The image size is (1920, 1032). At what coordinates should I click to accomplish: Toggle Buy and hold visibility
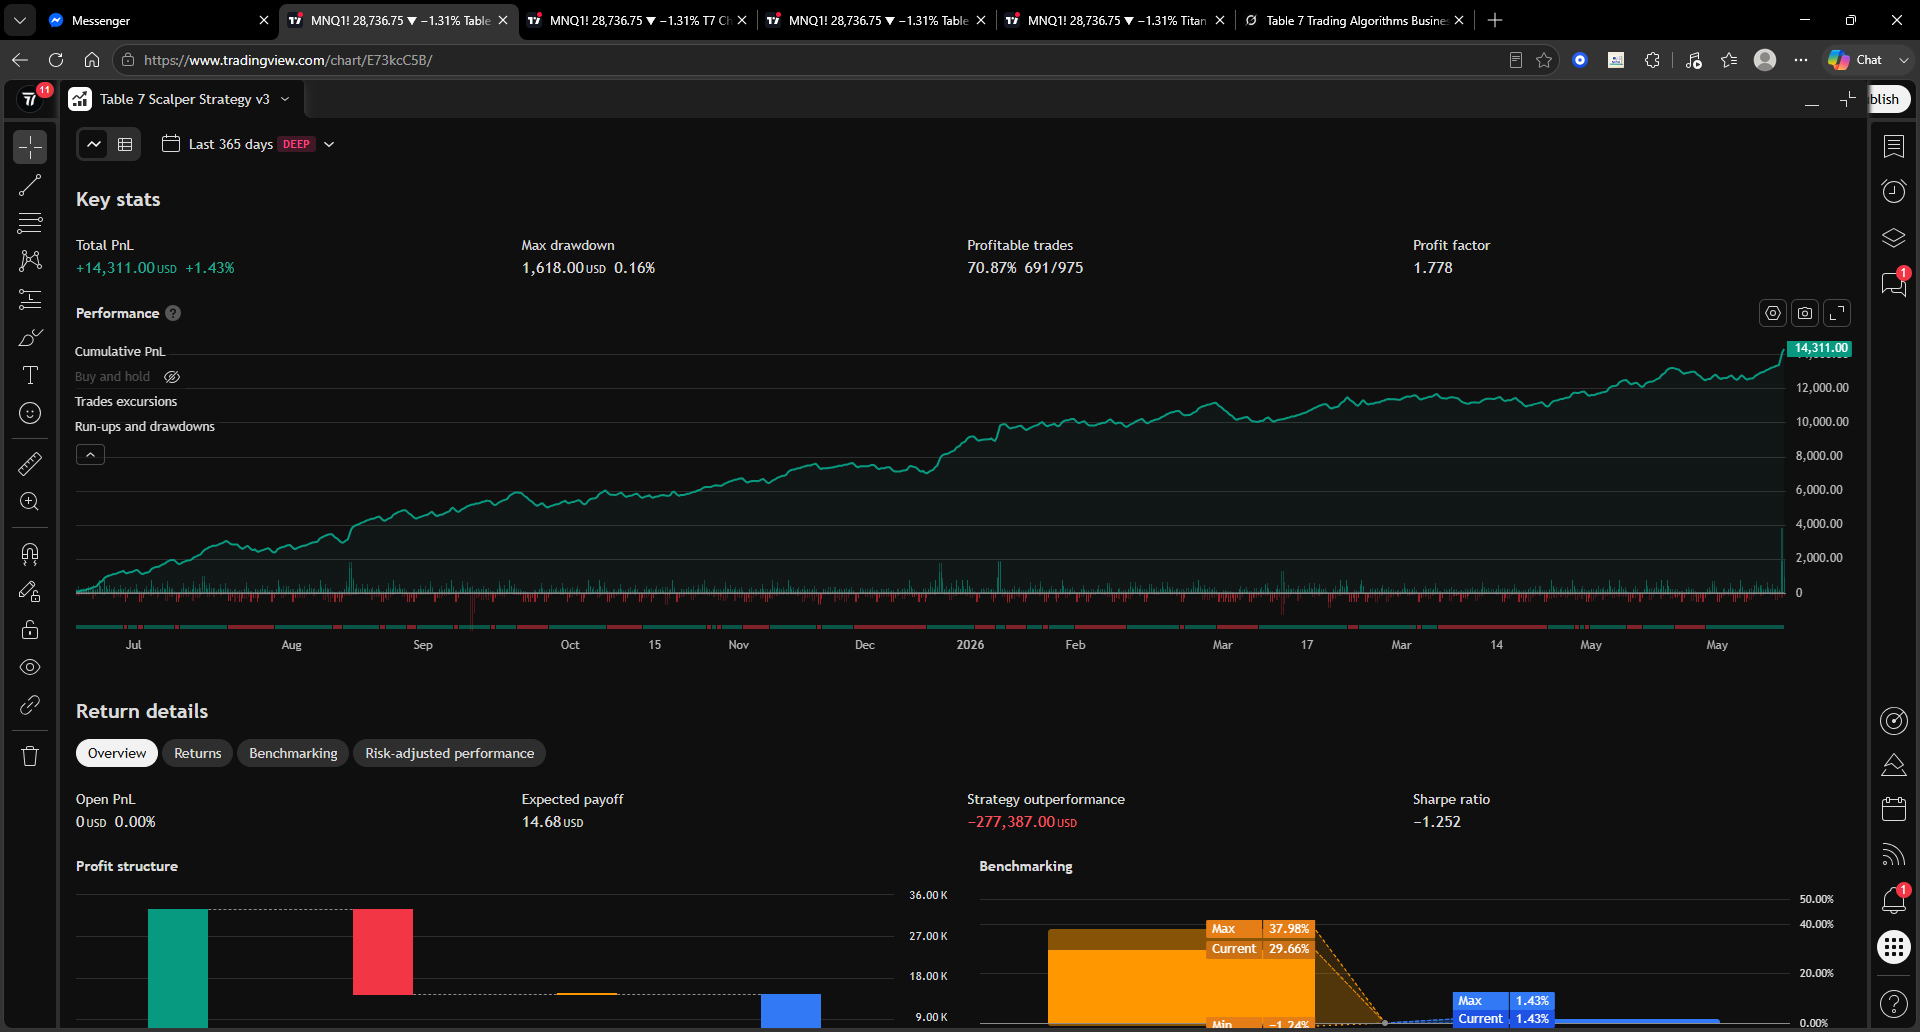(x=172, y=377)
